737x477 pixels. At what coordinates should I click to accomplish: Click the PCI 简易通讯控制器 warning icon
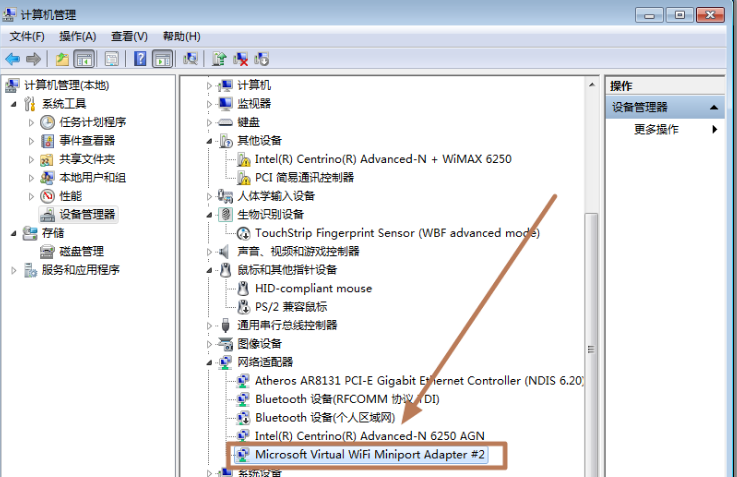(243, 178)
